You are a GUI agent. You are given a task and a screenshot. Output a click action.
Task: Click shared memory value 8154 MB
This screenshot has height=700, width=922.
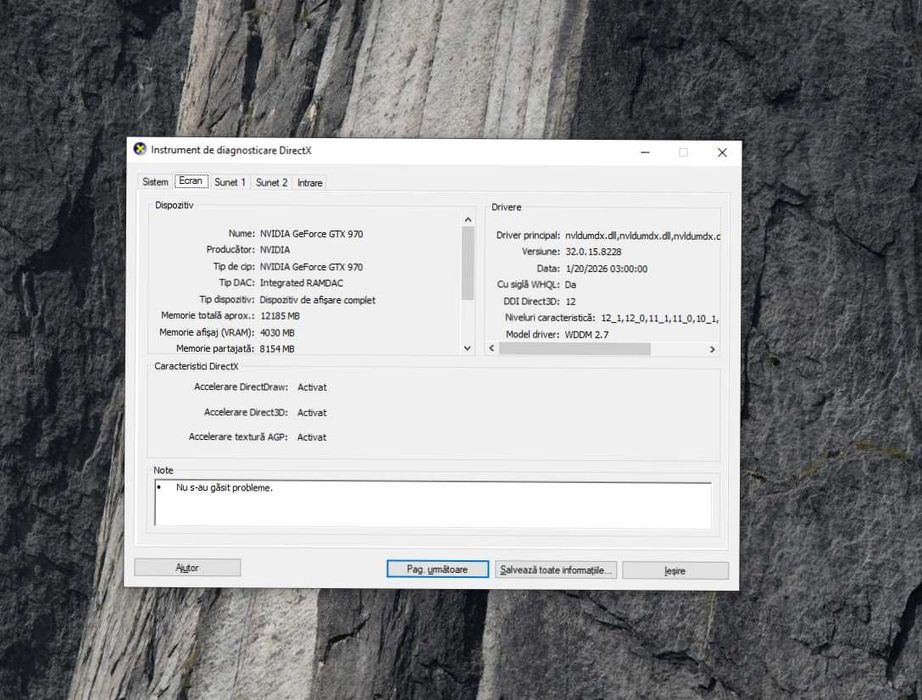coord(277,349)
